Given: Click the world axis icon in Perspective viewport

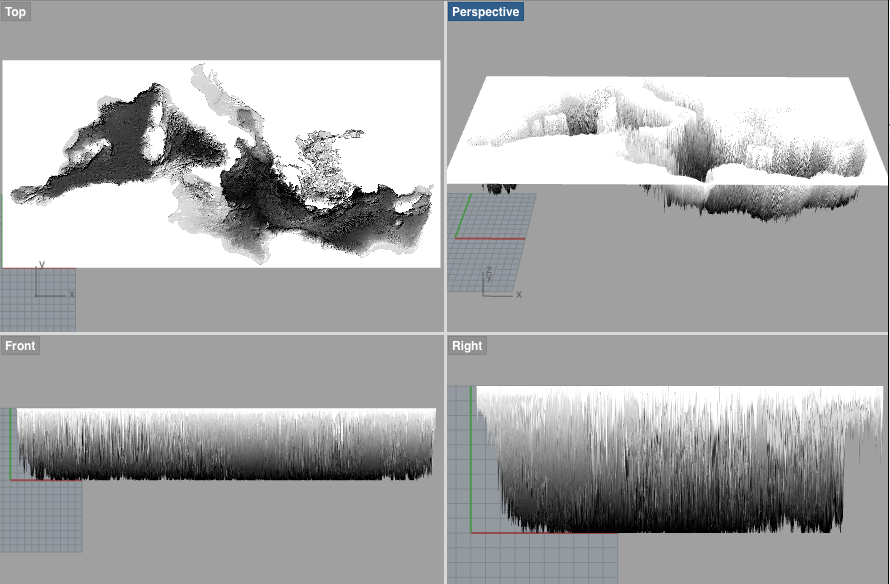Looking at the screenshot, I should click(502, 283).
